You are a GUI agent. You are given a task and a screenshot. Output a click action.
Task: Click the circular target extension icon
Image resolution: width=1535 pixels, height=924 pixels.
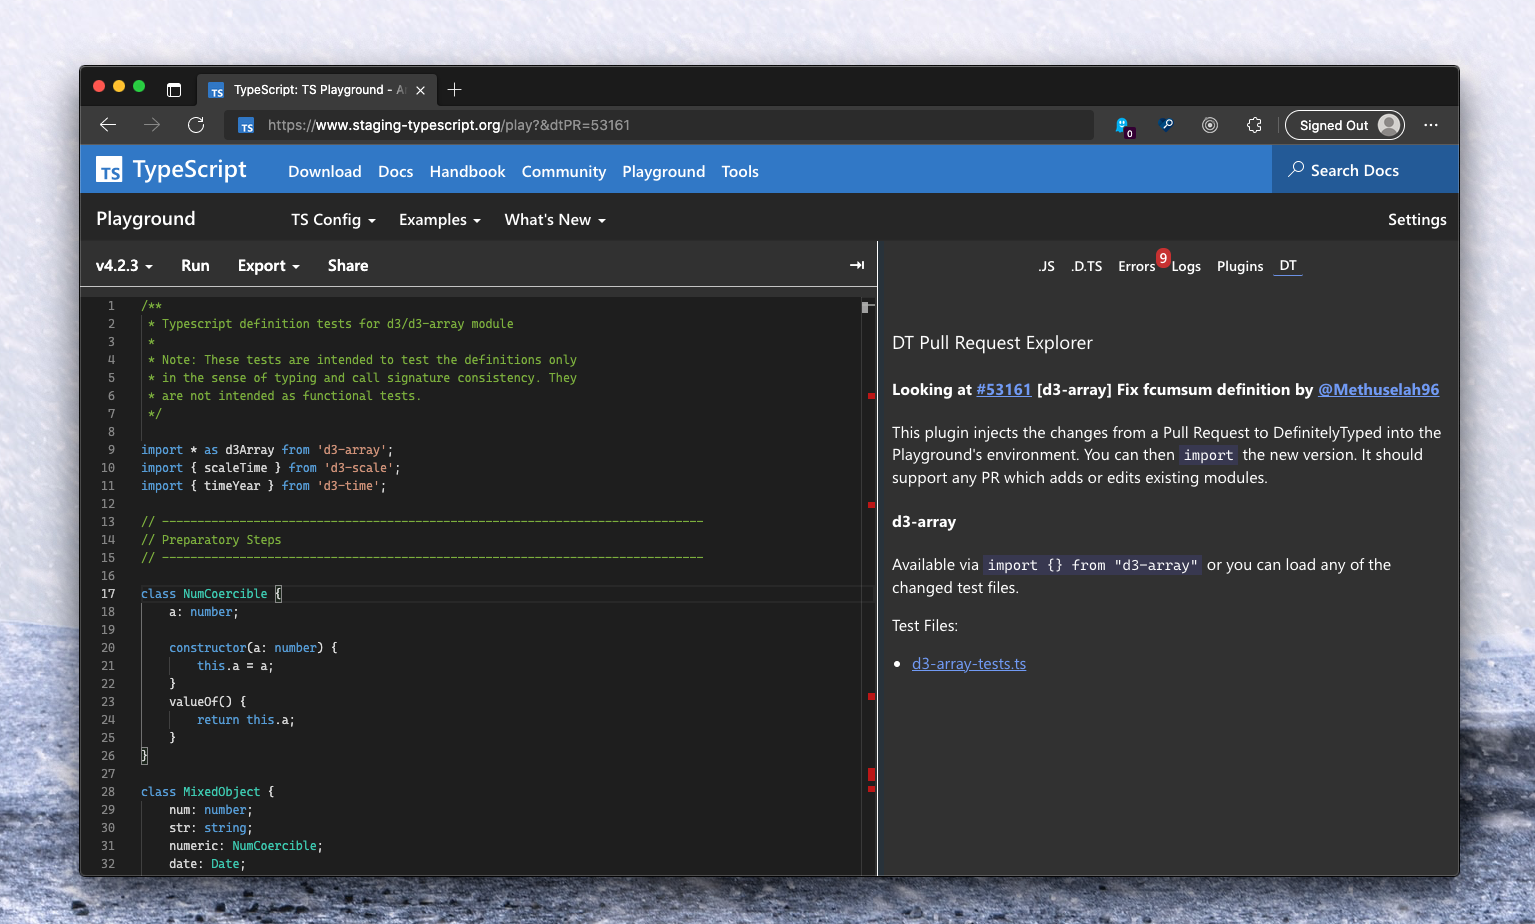(x=1210, y=125)
